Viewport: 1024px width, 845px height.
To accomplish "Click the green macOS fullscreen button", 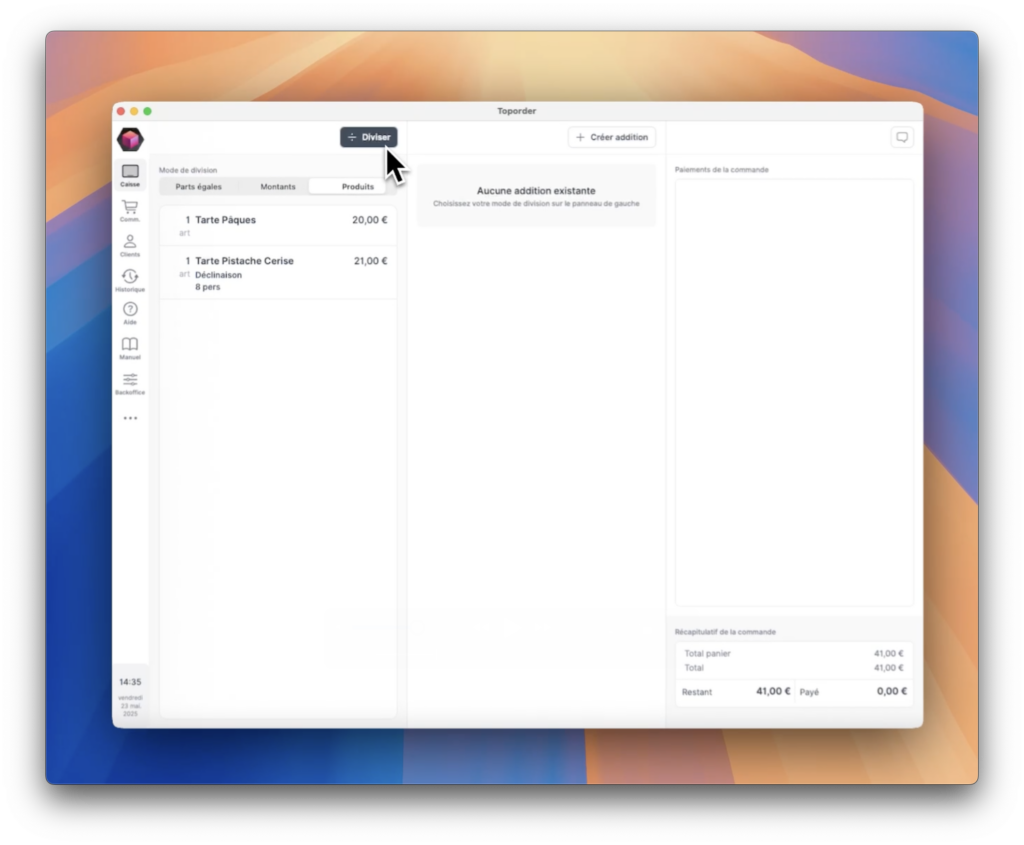I will click(x=148, y=111).
